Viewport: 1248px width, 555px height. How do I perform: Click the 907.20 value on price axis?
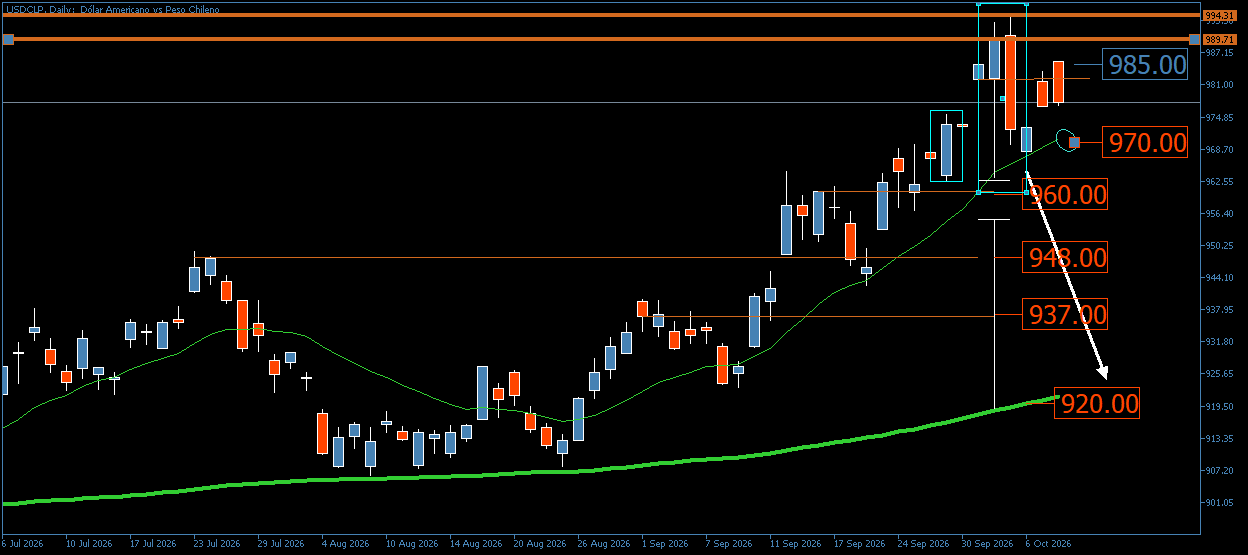[x=1217, y=471]
